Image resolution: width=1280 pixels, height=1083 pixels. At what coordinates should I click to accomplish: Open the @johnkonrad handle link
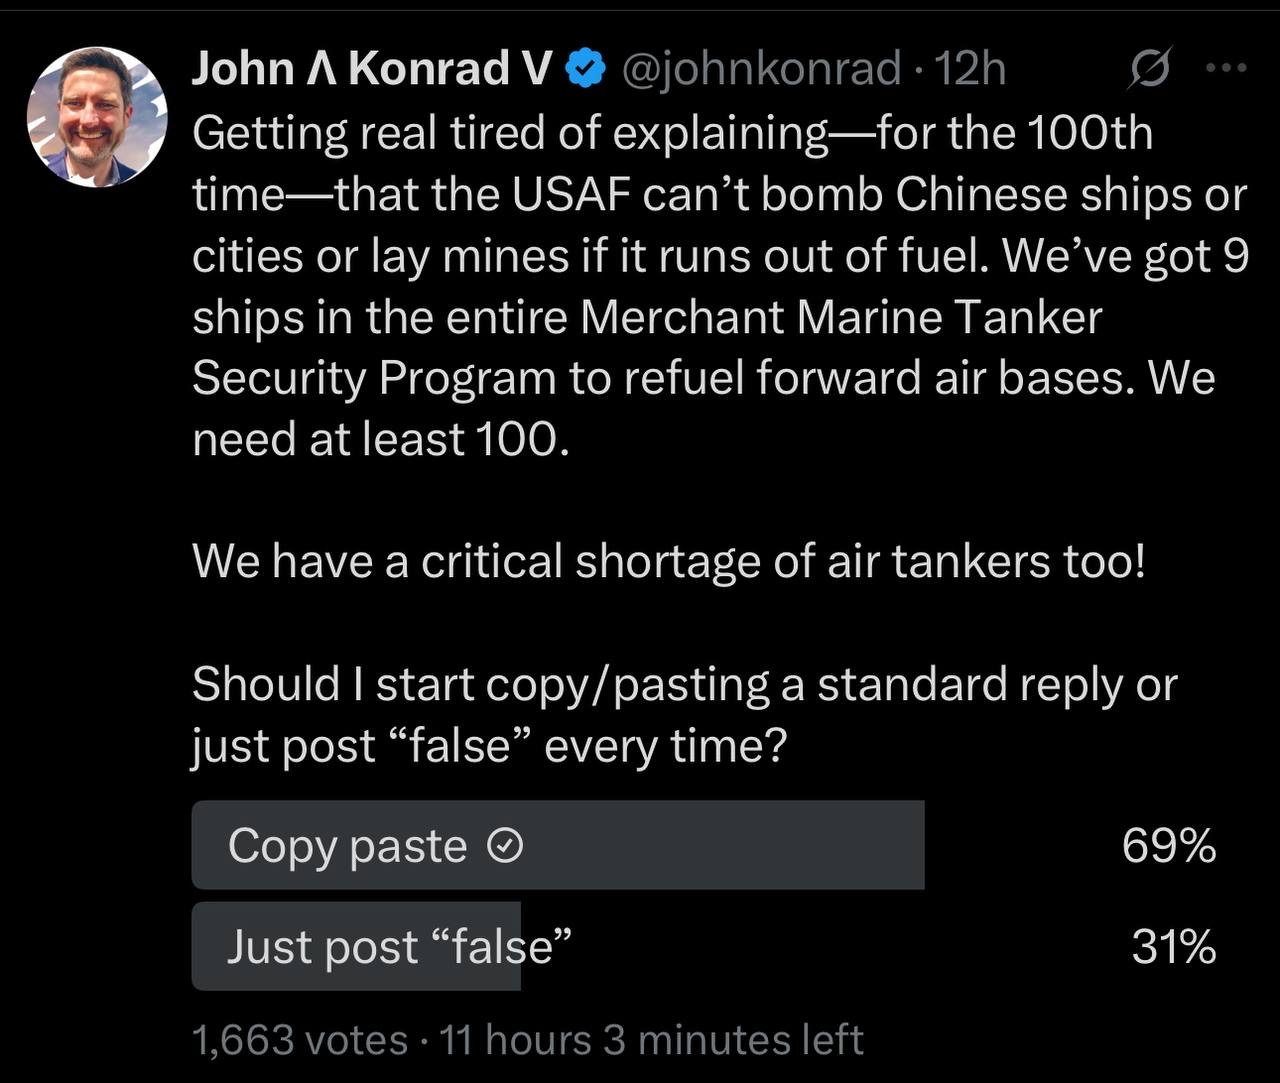[762, 69]
